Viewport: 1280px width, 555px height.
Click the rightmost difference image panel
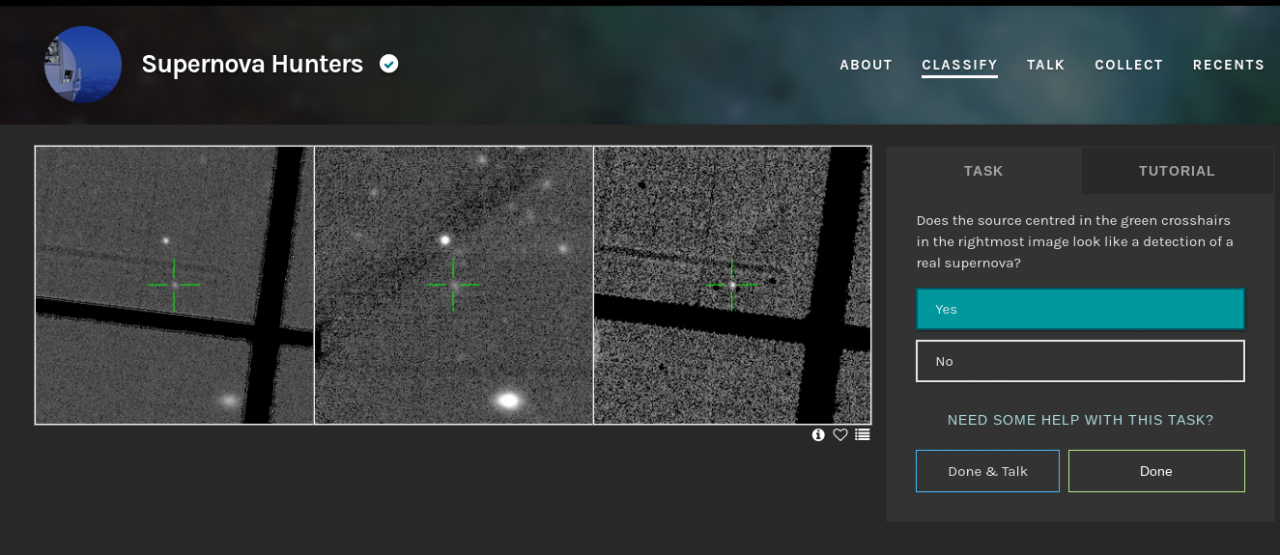732,285
